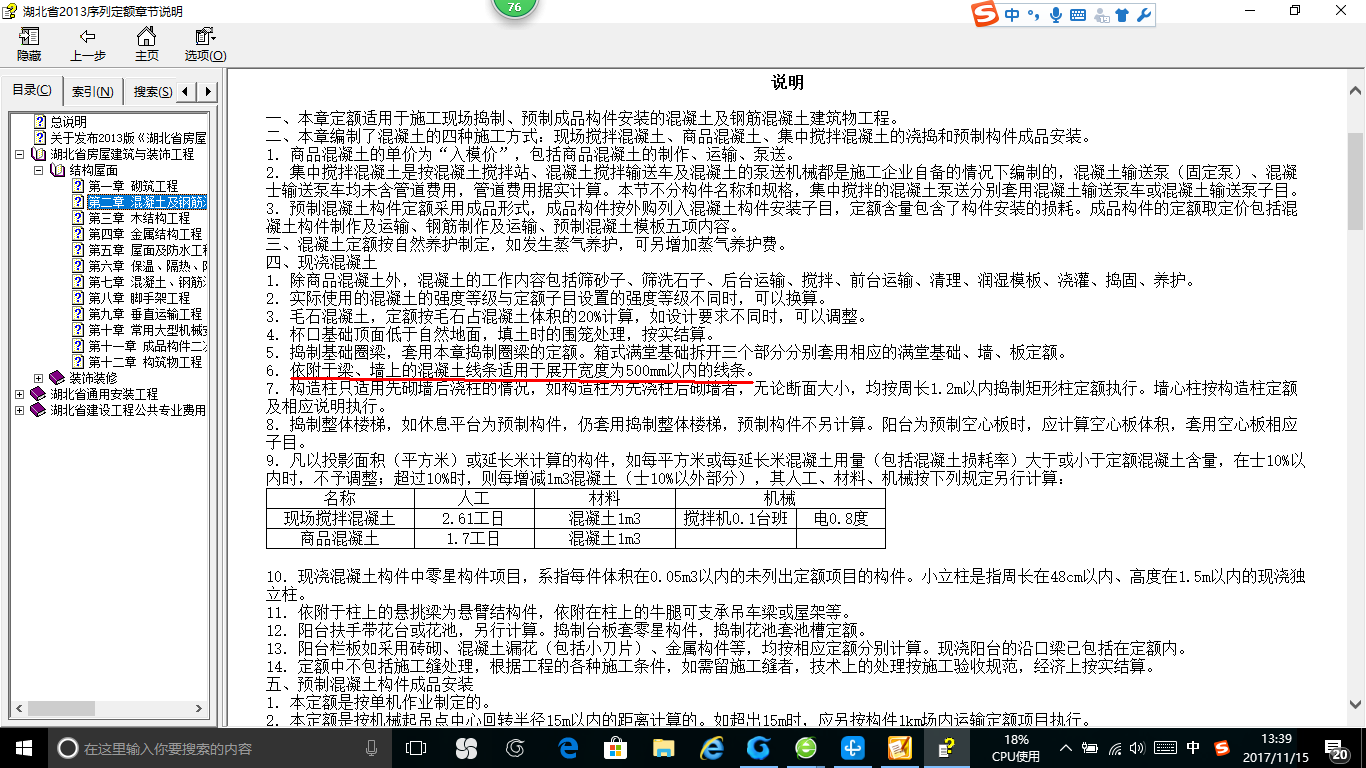Open 关于发布2013版 topic in tree
1366x768 pixels.
[x=128, y=138]
